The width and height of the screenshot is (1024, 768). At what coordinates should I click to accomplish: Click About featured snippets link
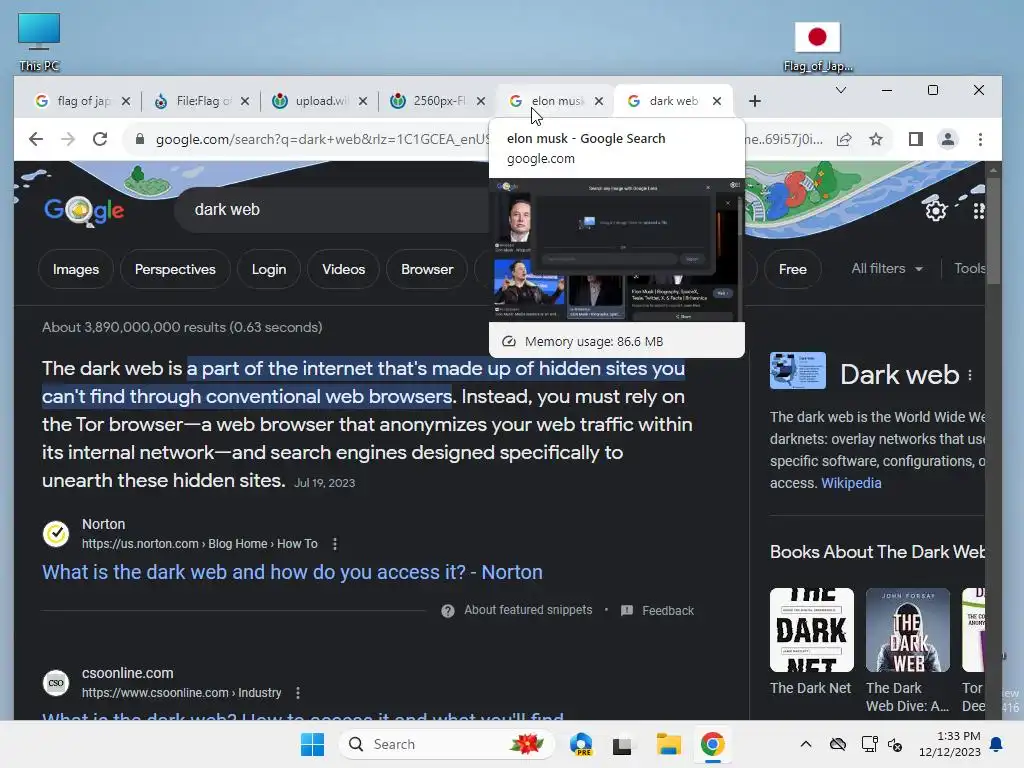pyautogui.click(x=528, y=610)
